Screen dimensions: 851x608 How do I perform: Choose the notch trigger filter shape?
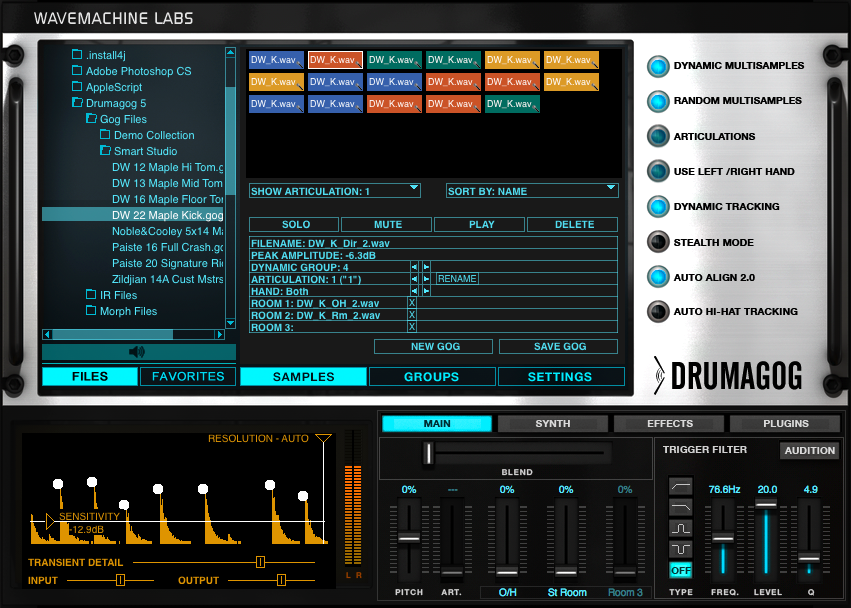pyautogui.click(x=681, y=546)
